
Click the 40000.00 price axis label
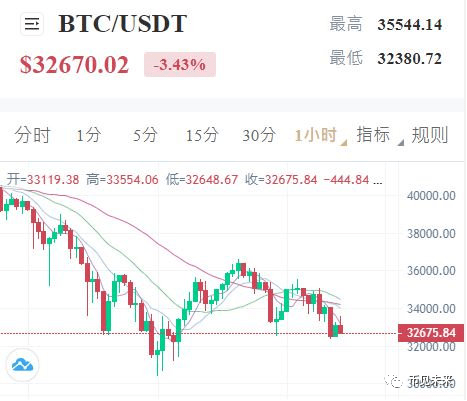[431, 196]
